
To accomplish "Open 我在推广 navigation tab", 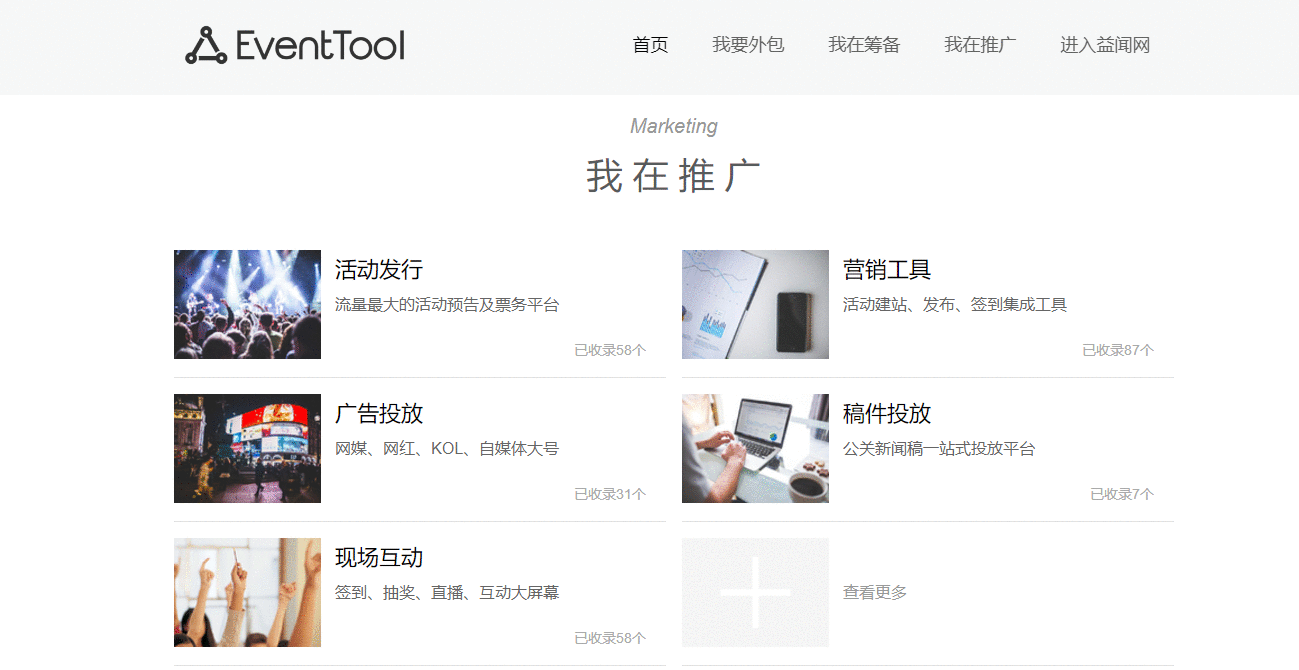I will pyautogui.click(x=980, y=45).
